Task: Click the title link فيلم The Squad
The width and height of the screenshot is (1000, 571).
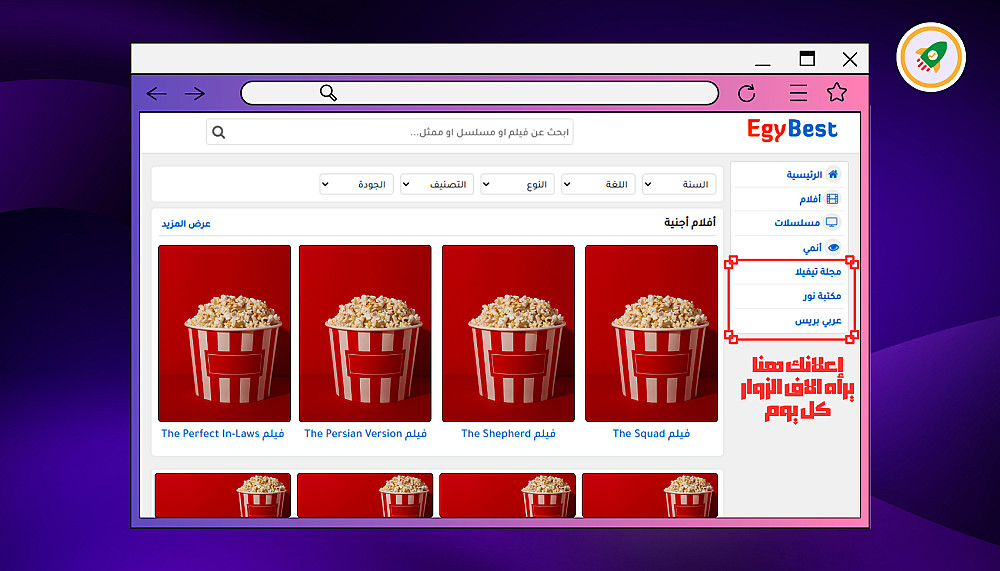Action: [x=651, y=434]
